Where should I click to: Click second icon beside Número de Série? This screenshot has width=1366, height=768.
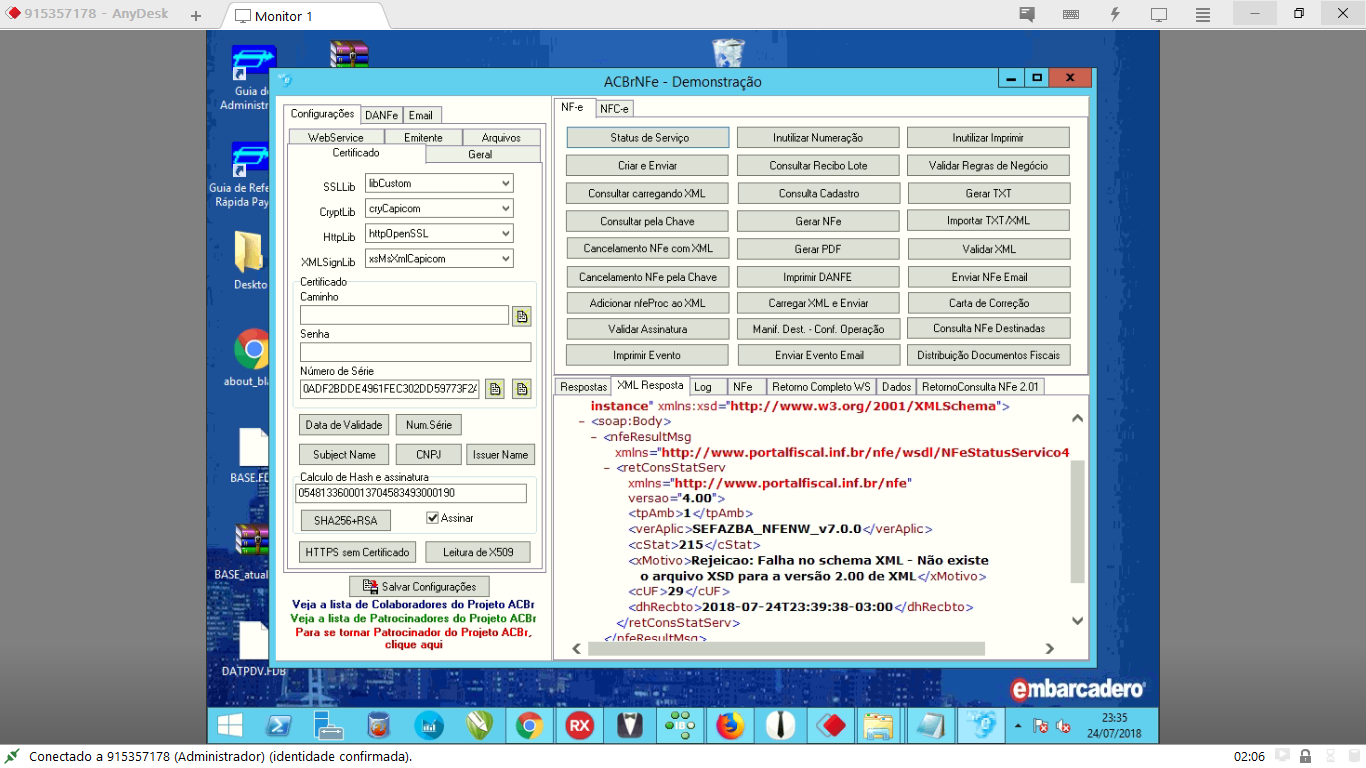[521, 389]
